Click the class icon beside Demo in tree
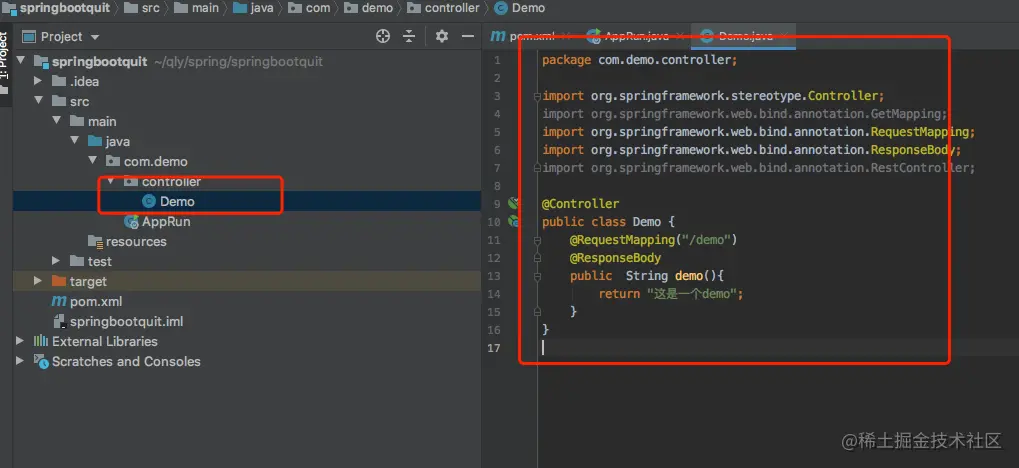The width and height of the screenshot is (1019, 468). 149,202
